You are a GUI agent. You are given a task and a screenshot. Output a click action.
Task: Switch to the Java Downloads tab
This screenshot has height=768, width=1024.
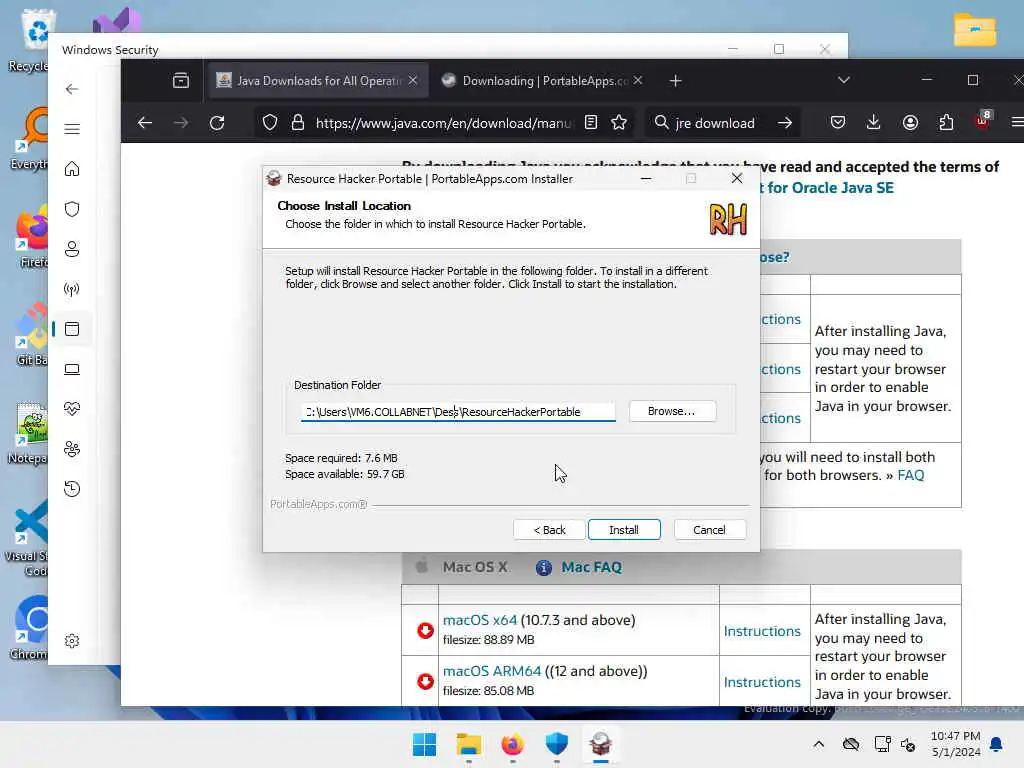(317, 80)
